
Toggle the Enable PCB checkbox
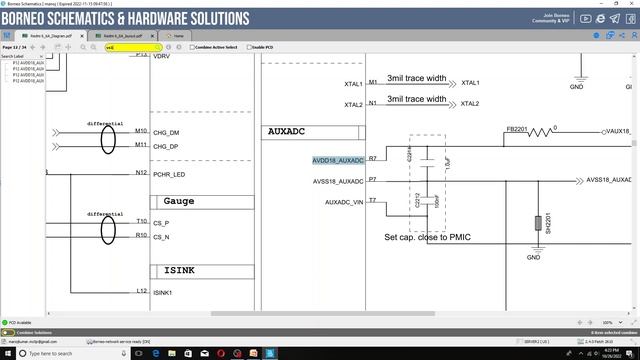pyautogui.click(x=249, y=47)
